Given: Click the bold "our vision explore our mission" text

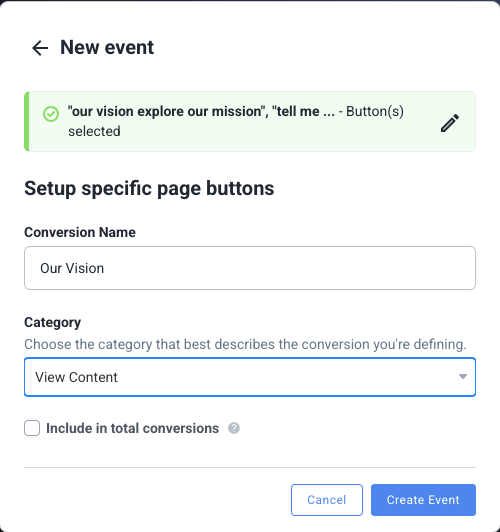Looking at the screenshot, I should click(x=168, y=111).
